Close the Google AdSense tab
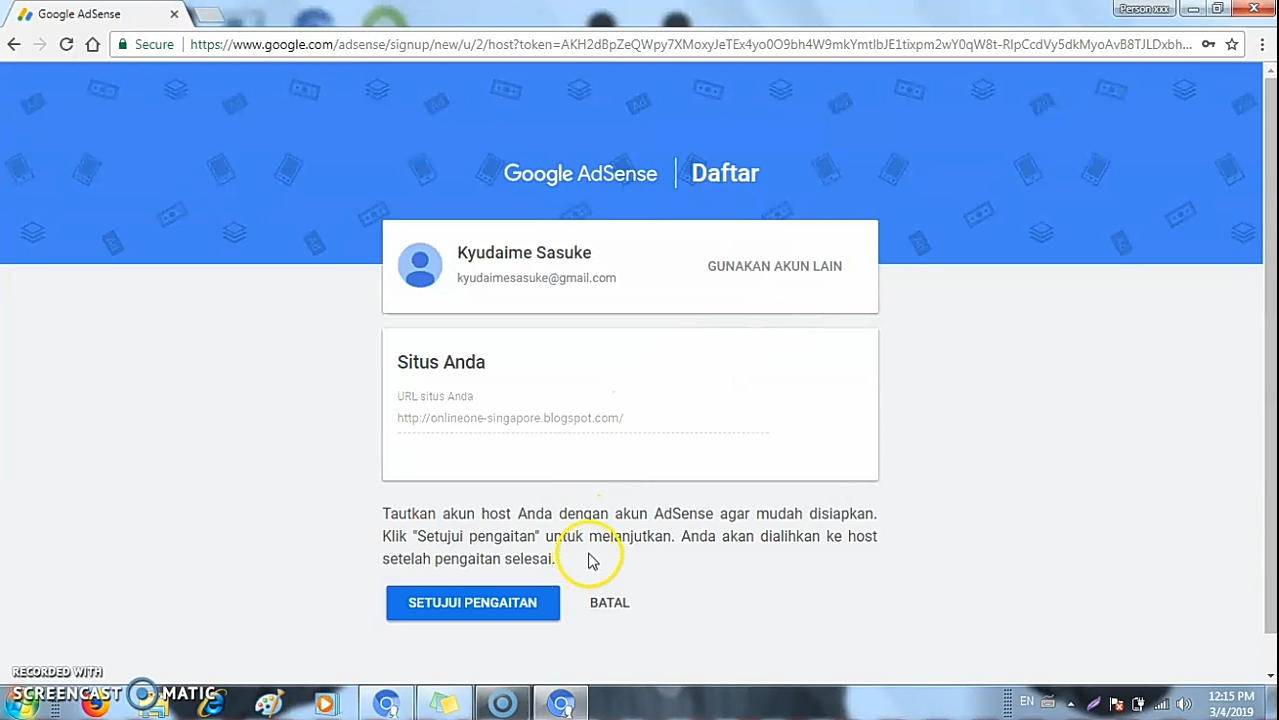Image resolution: width=1279 pixels, height=720 pixels. pyautogui.click(x=174, y=14)
